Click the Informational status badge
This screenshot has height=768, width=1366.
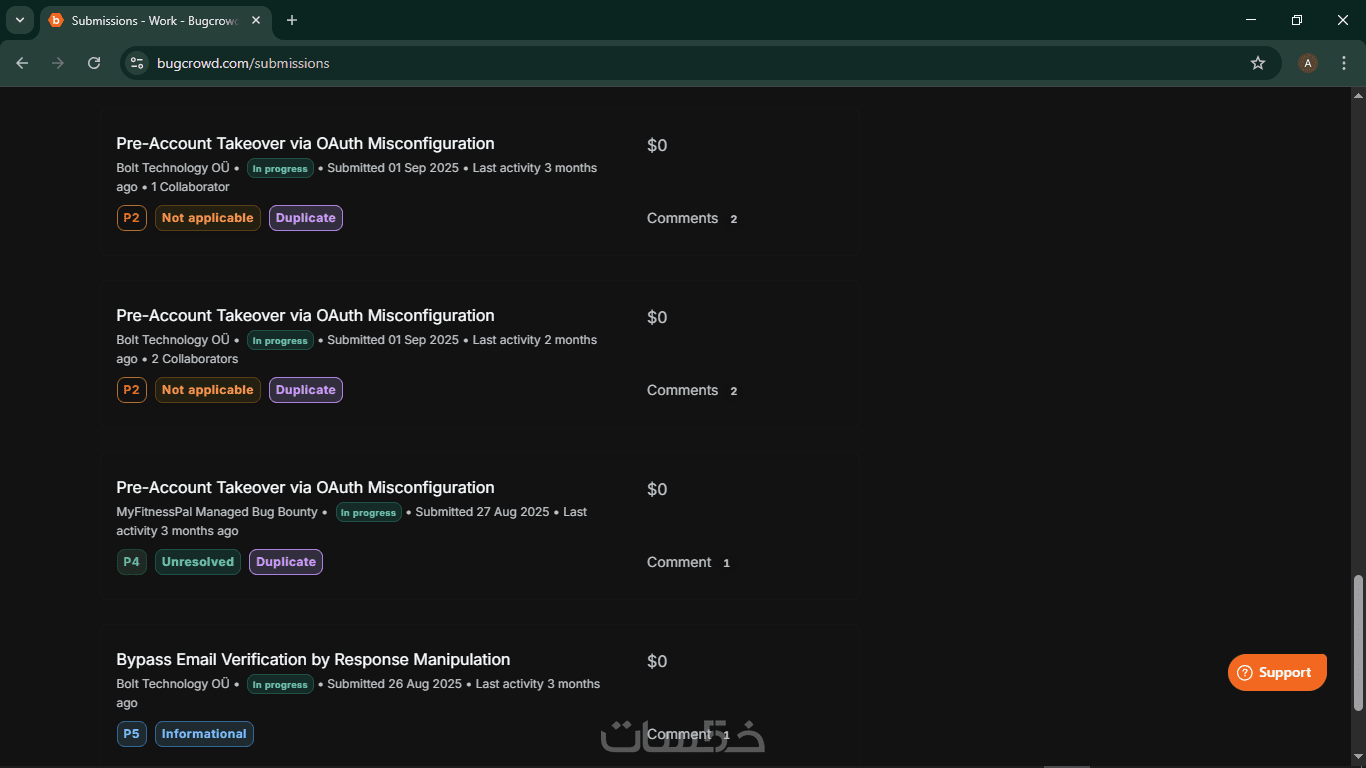(x=204, y=734)
